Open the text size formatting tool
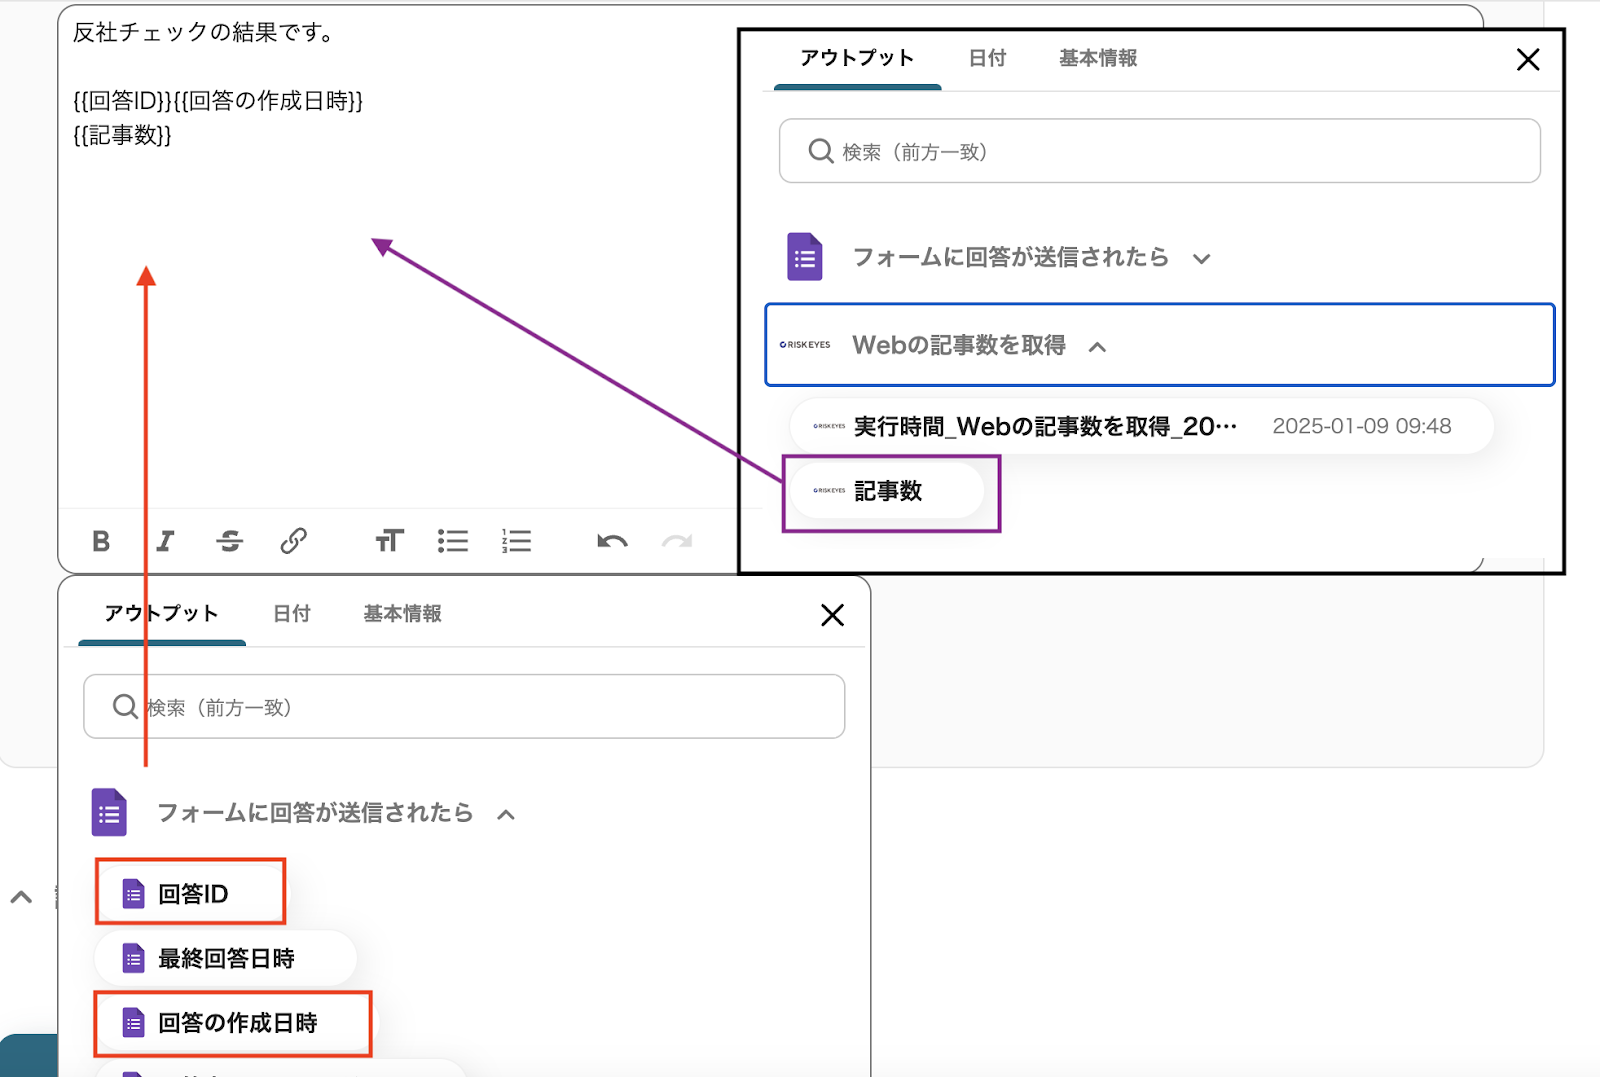 [389, 541]
